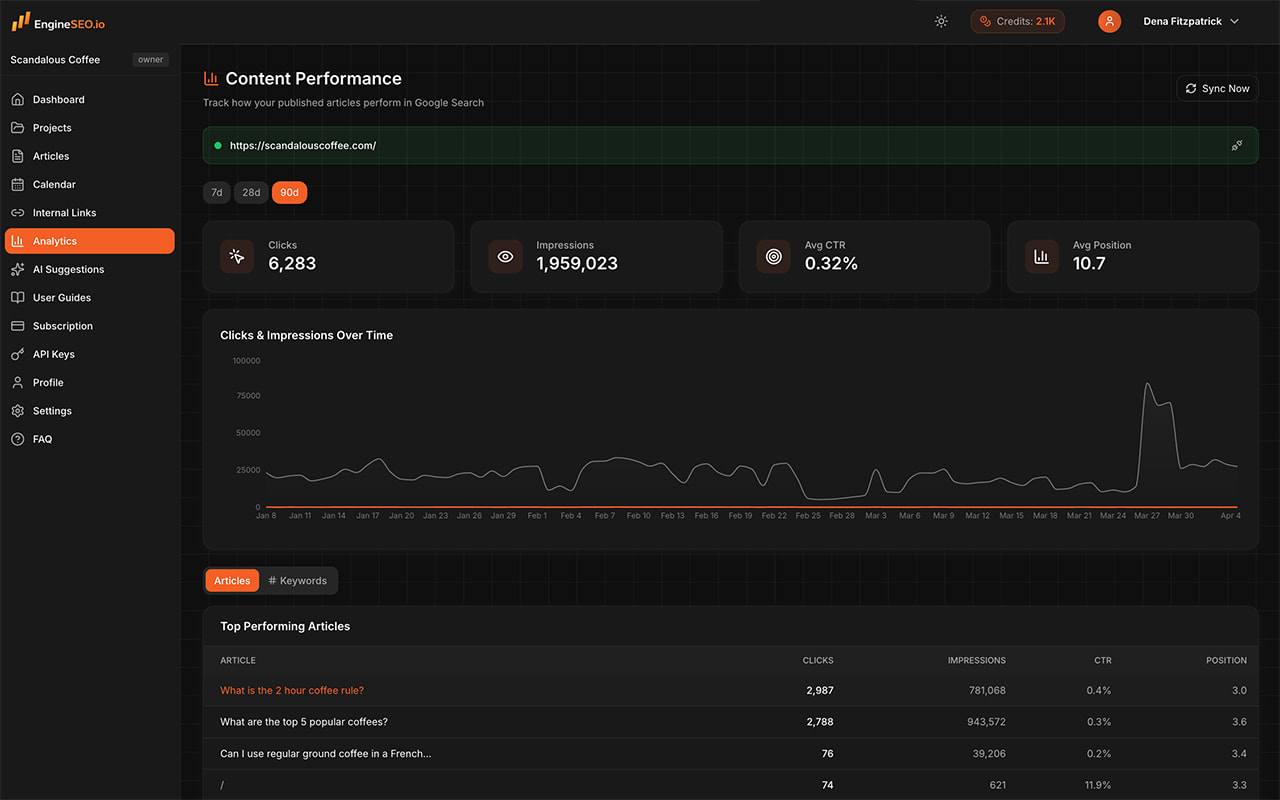Open the Internal Links chain icon

pos(17,213)
